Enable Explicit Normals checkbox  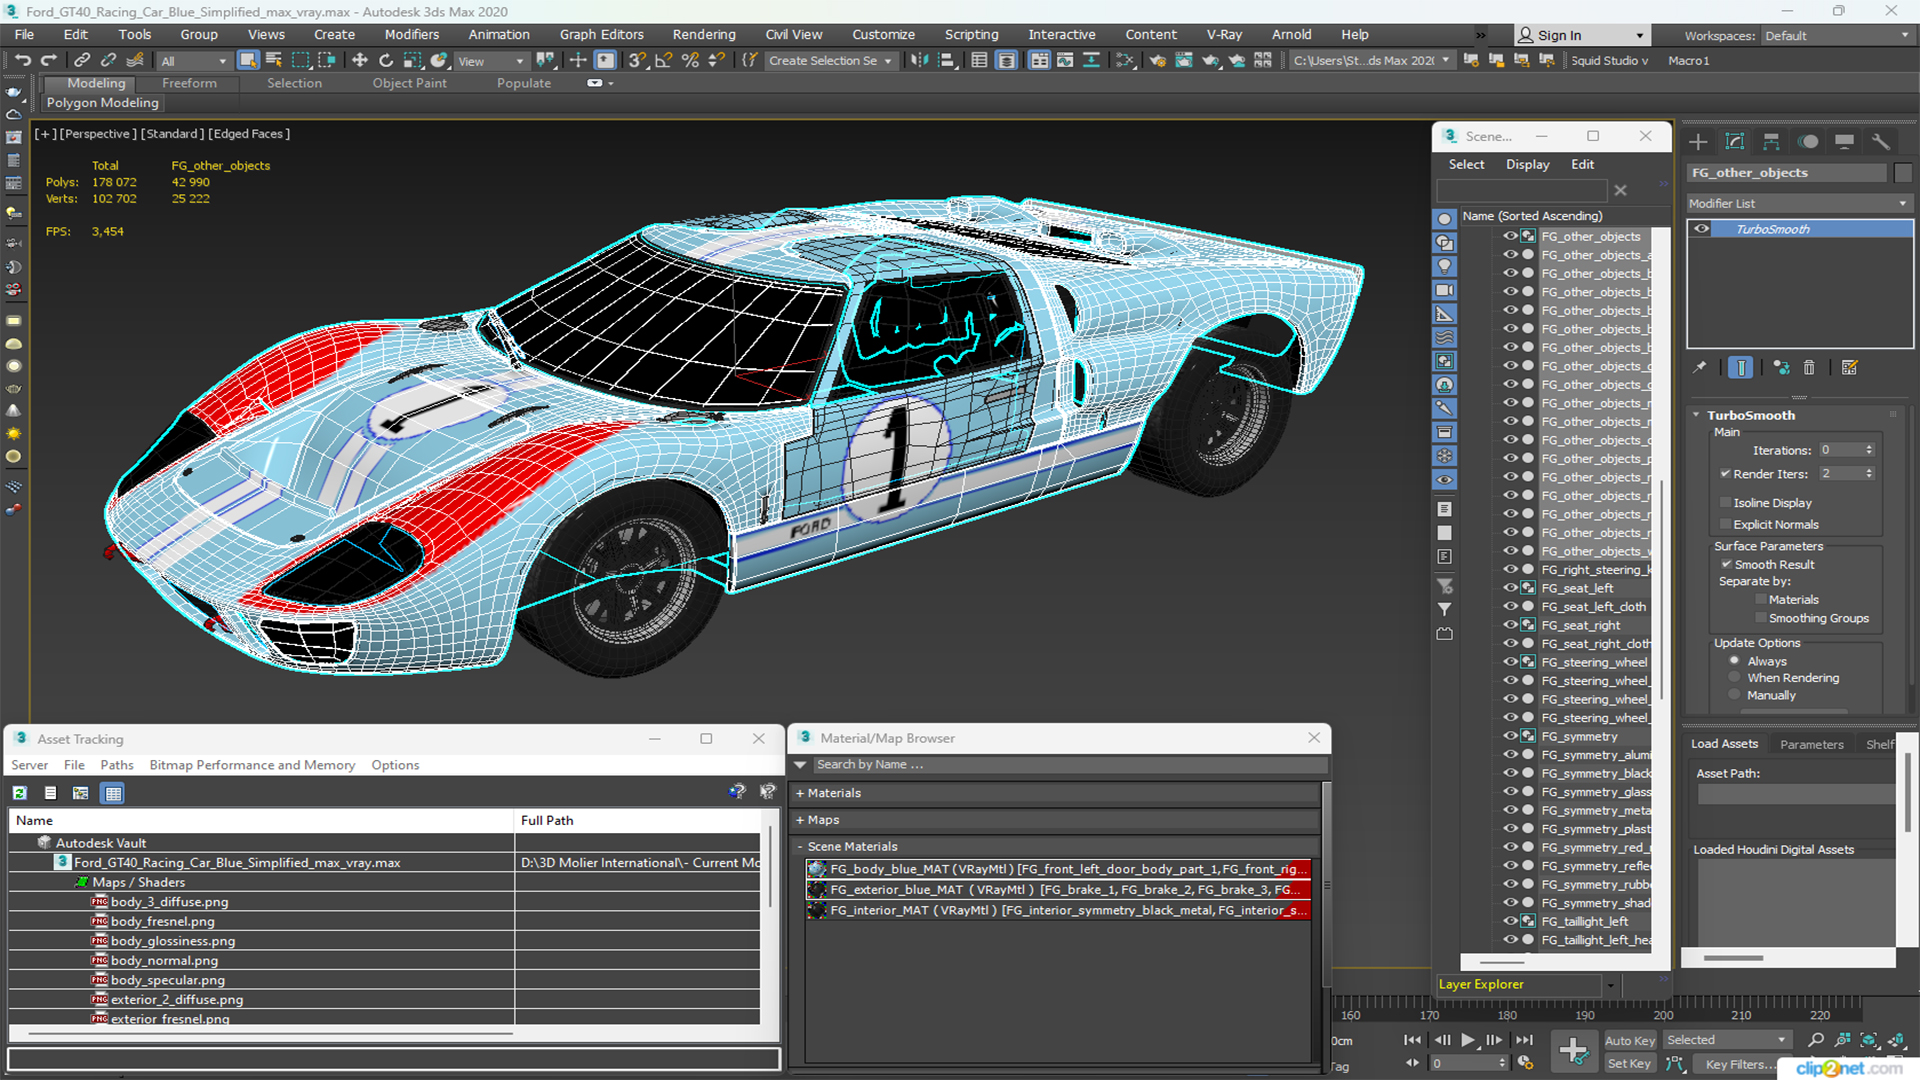coord(1725,525)
